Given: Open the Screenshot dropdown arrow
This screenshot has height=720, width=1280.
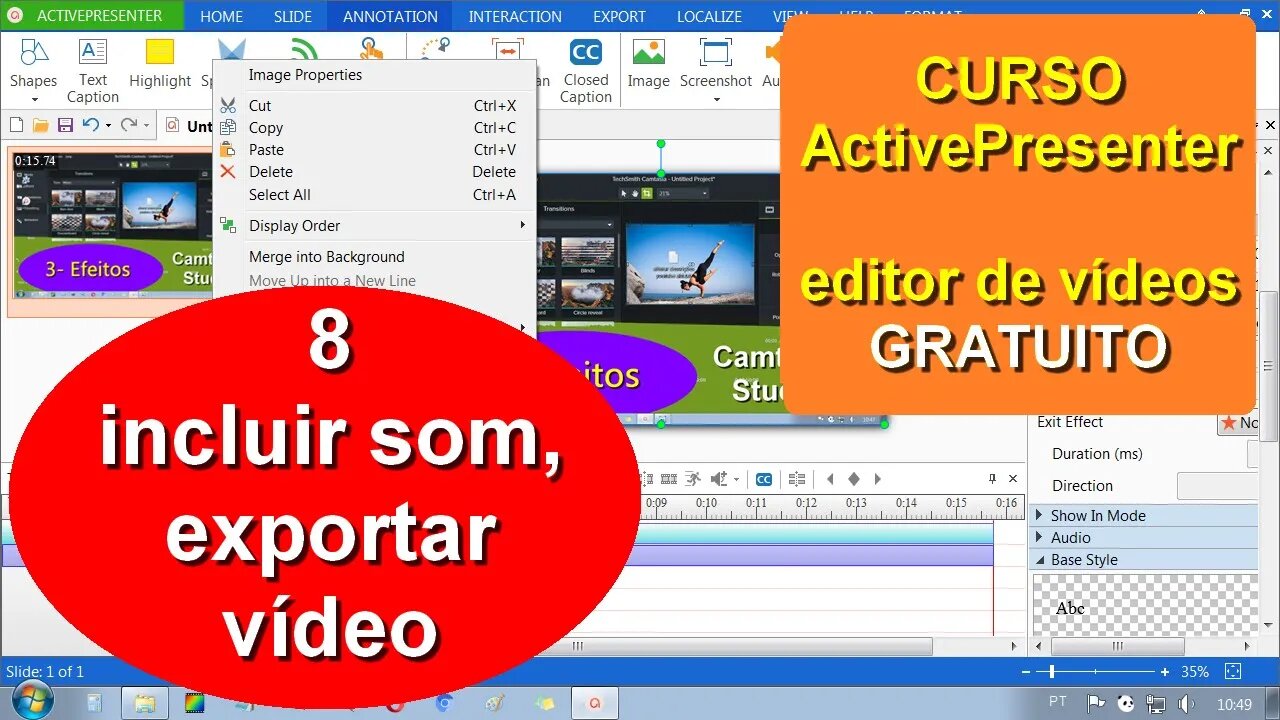Looking at the screenshot, I should click(x=716, y=99).
